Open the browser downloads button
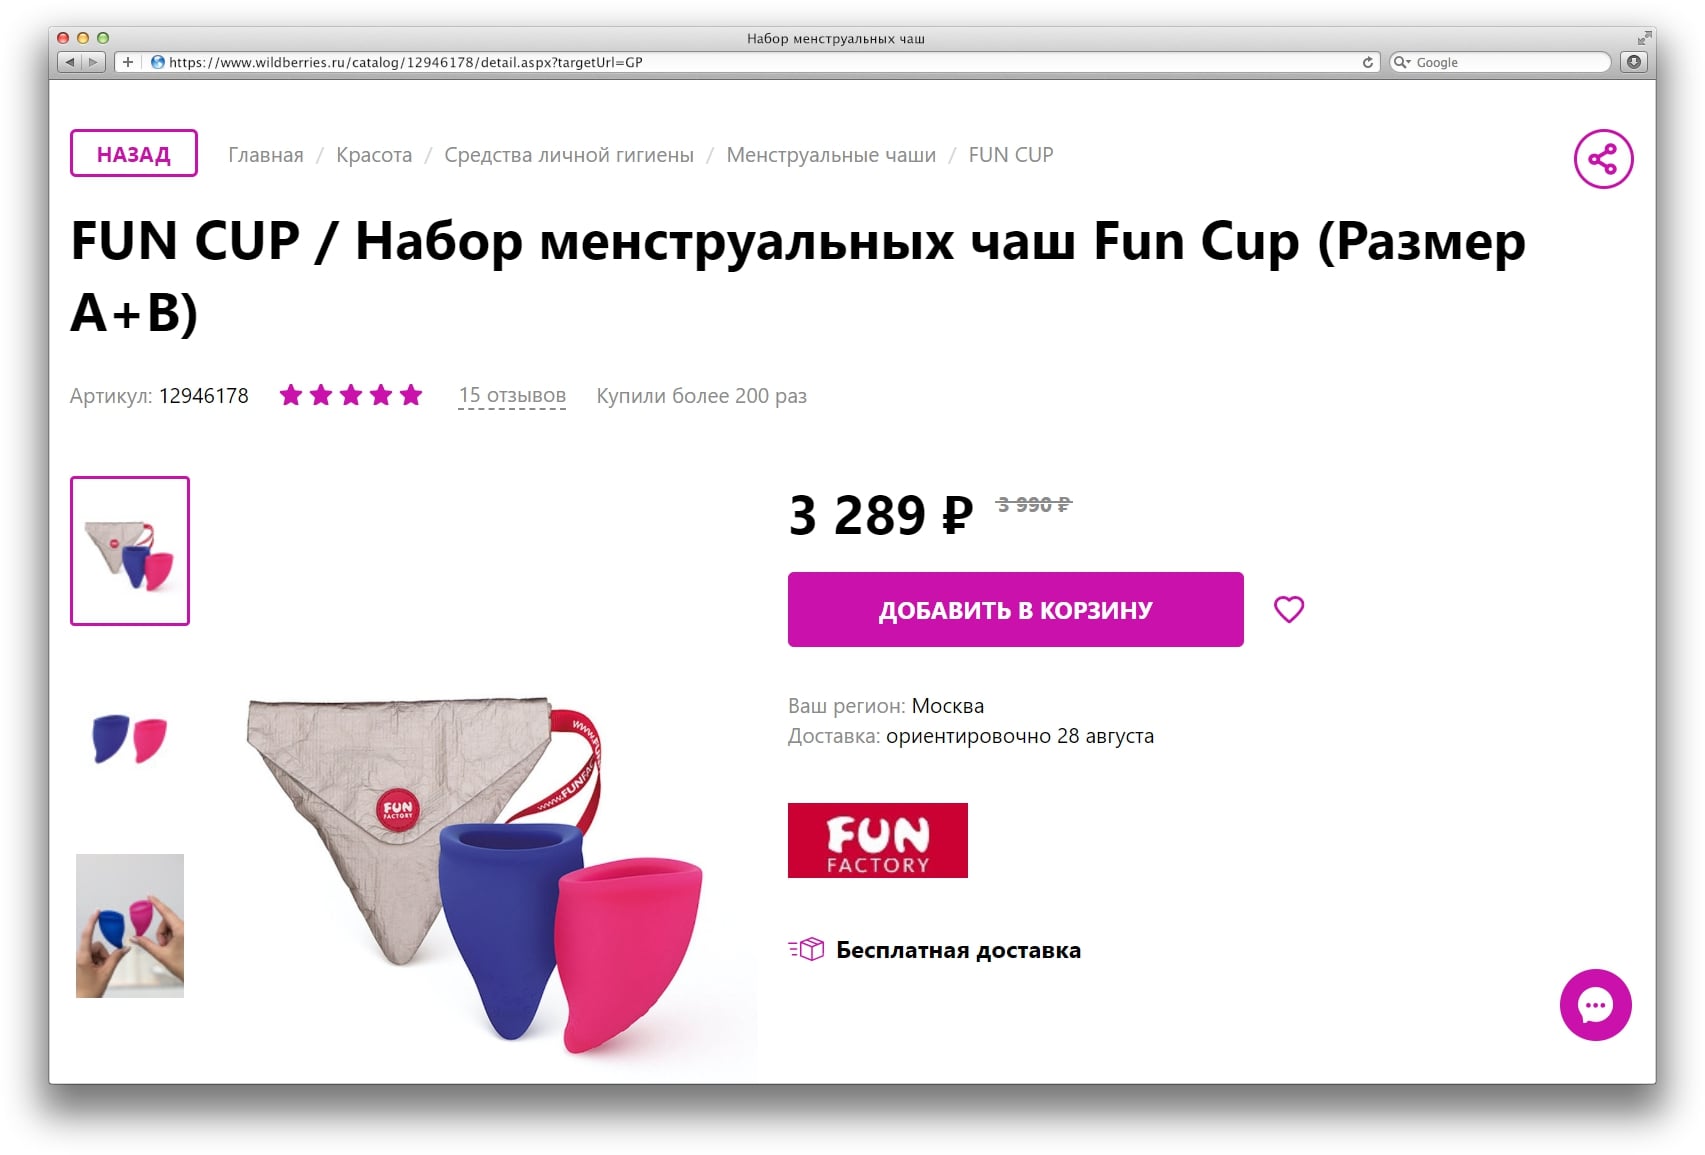The width and height of the screenshot is (1705, 1155). point(1634,62)
